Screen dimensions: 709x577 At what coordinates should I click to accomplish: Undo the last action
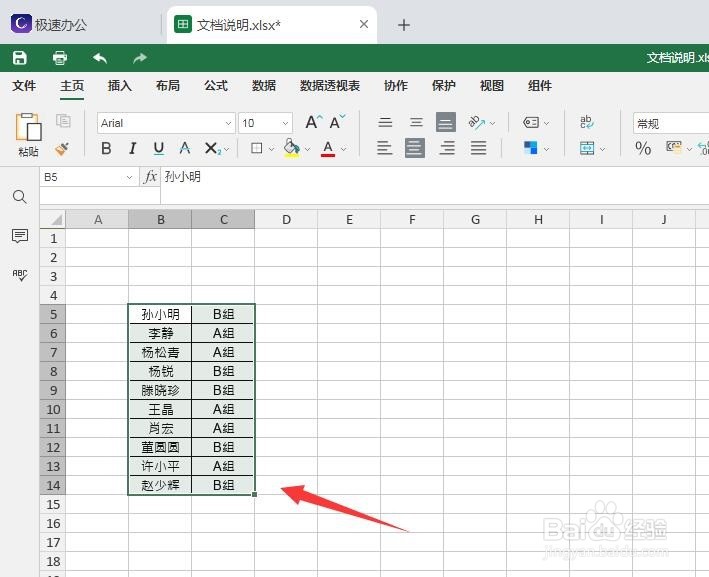[x=99, y=58]
